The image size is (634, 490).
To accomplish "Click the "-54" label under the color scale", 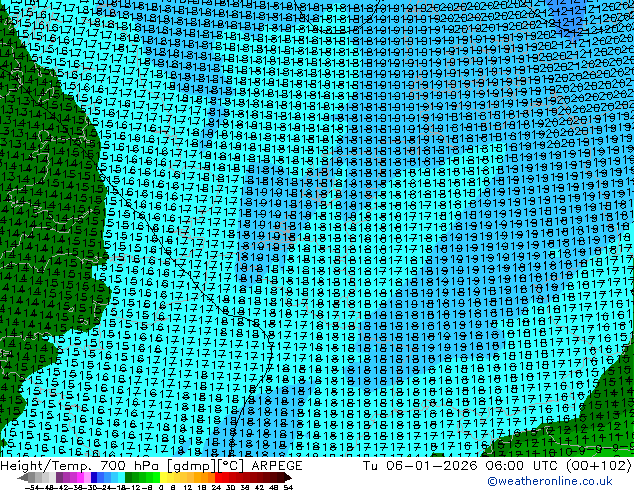I will 32,487.
